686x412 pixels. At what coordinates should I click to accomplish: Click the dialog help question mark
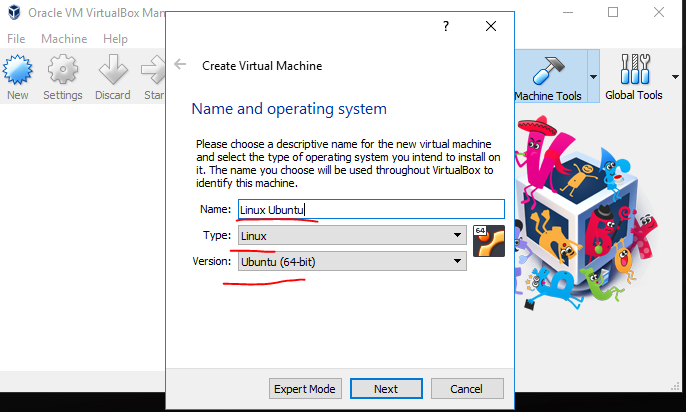(446, 26)
